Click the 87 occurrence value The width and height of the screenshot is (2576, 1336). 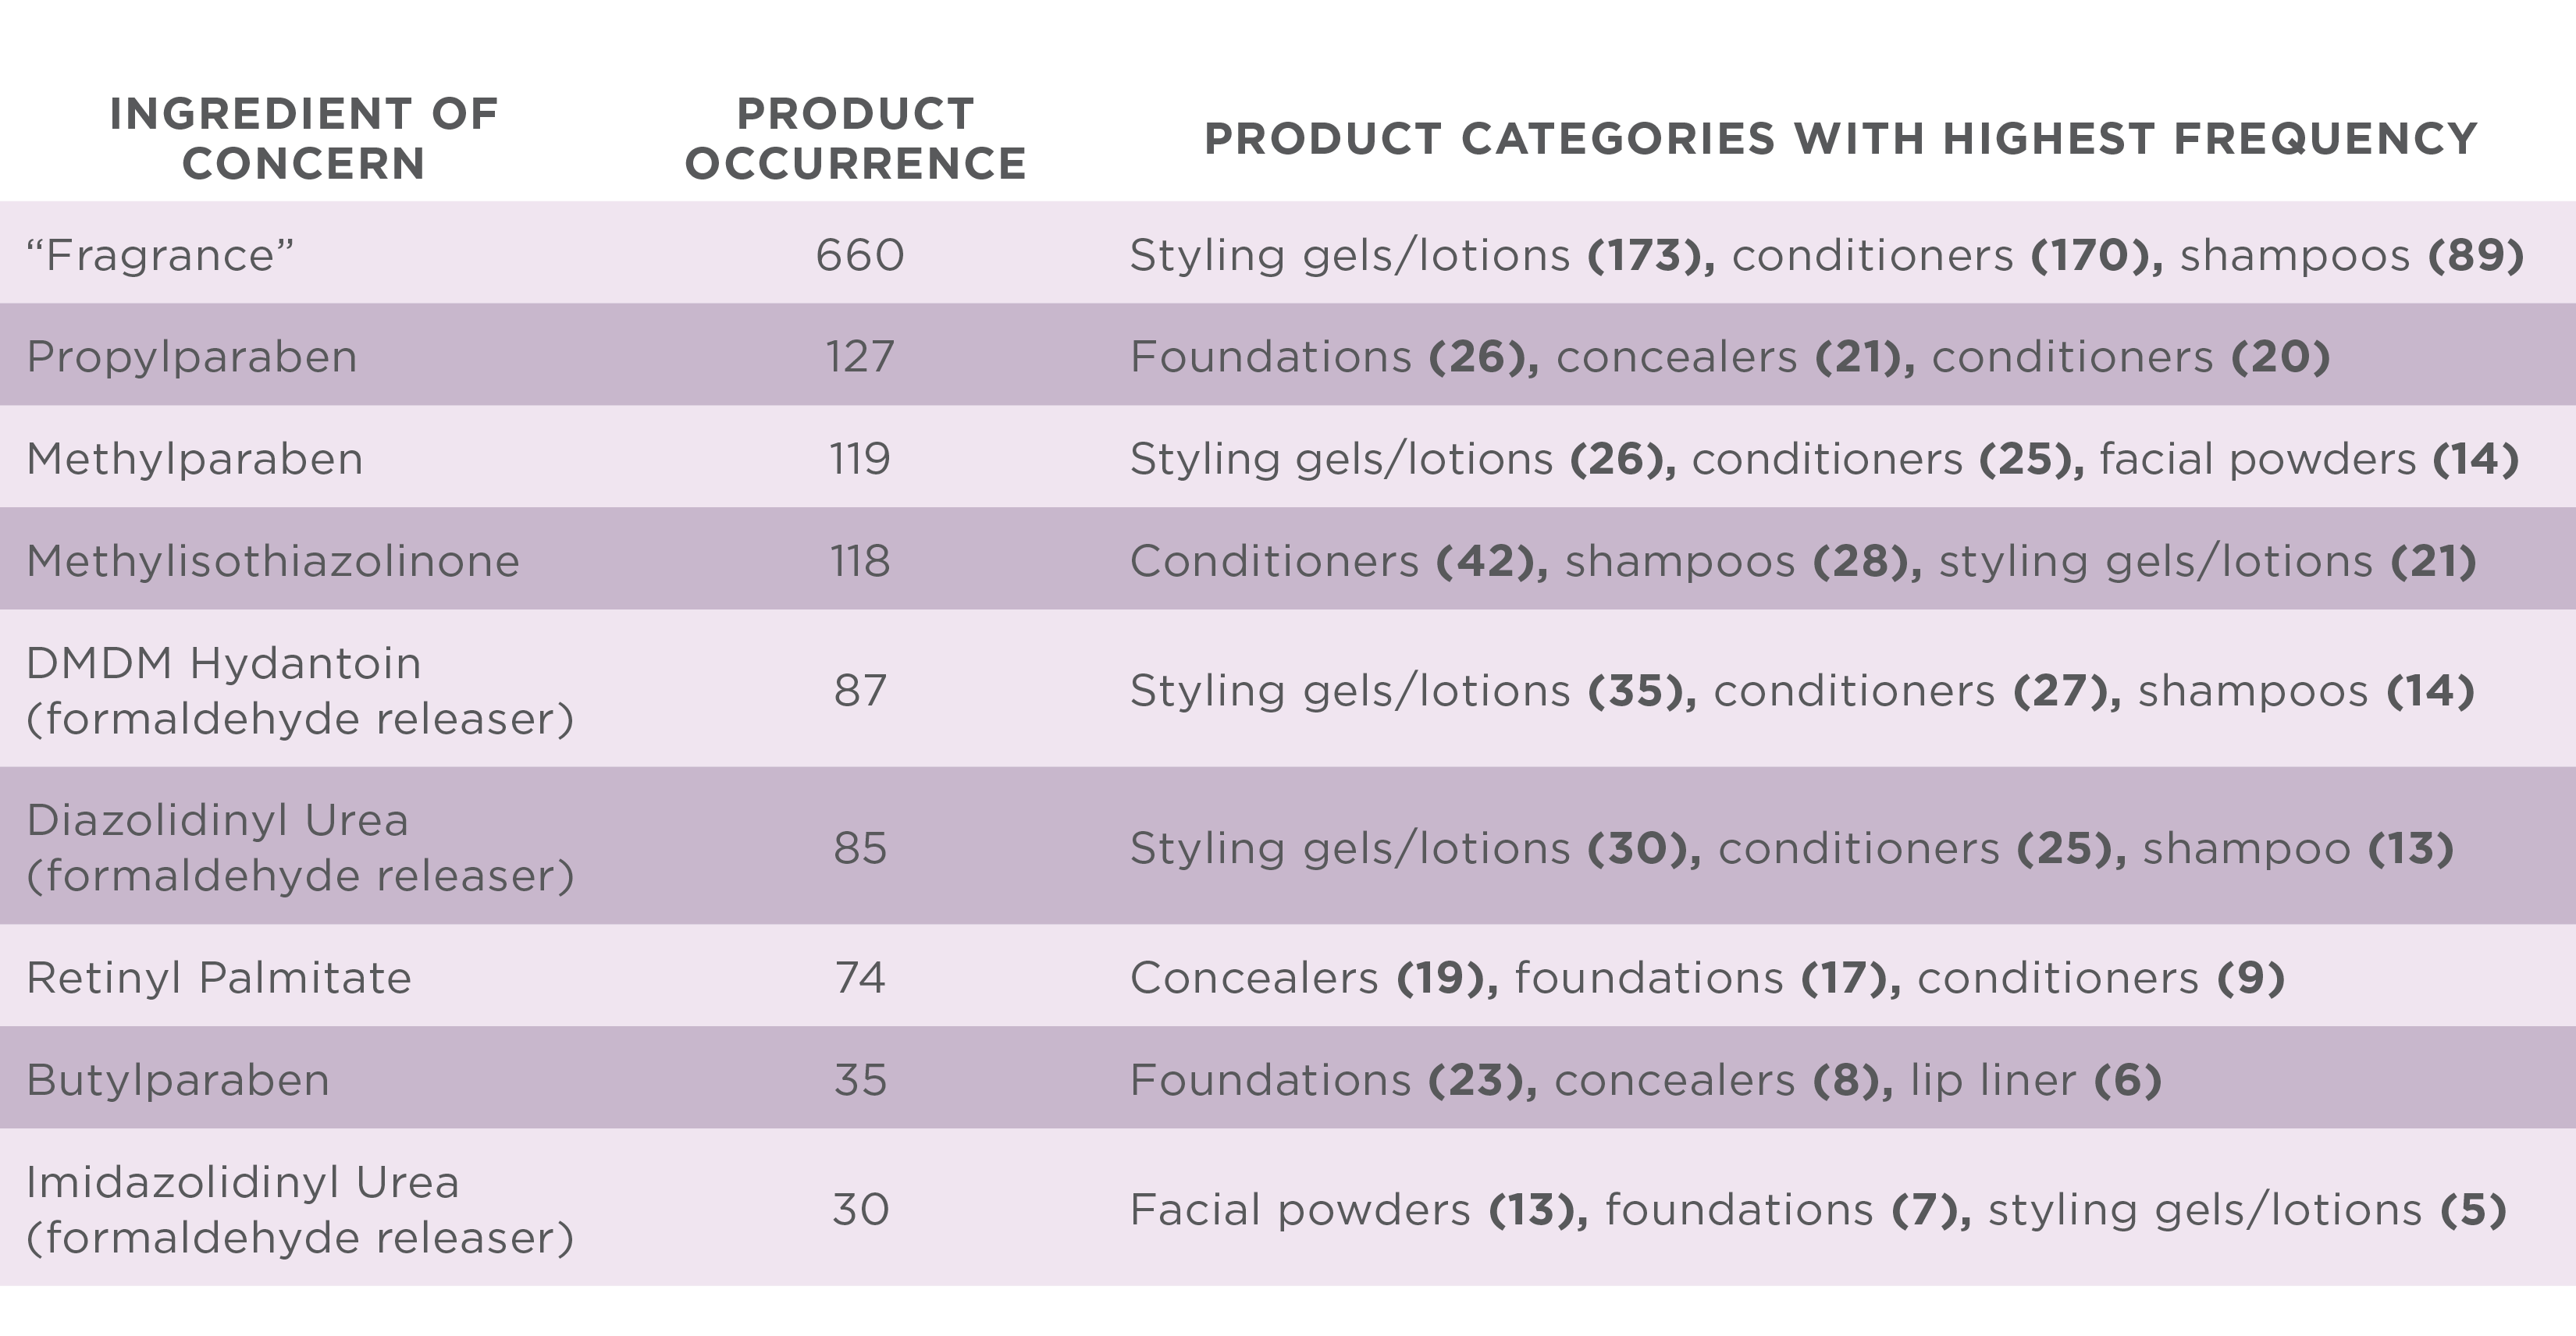click(860, 691)
